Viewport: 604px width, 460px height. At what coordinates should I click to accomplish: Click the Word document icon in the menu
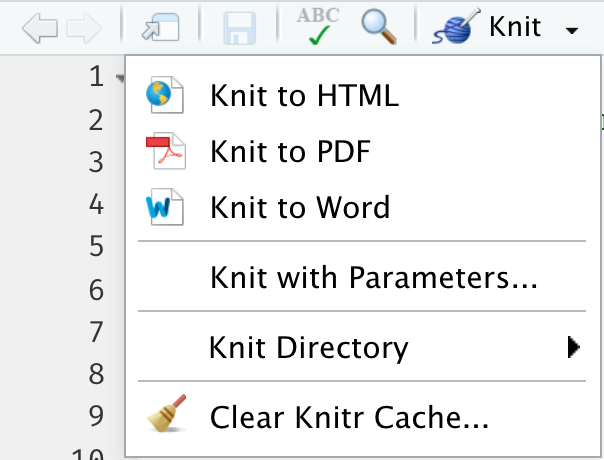[162, 207]
